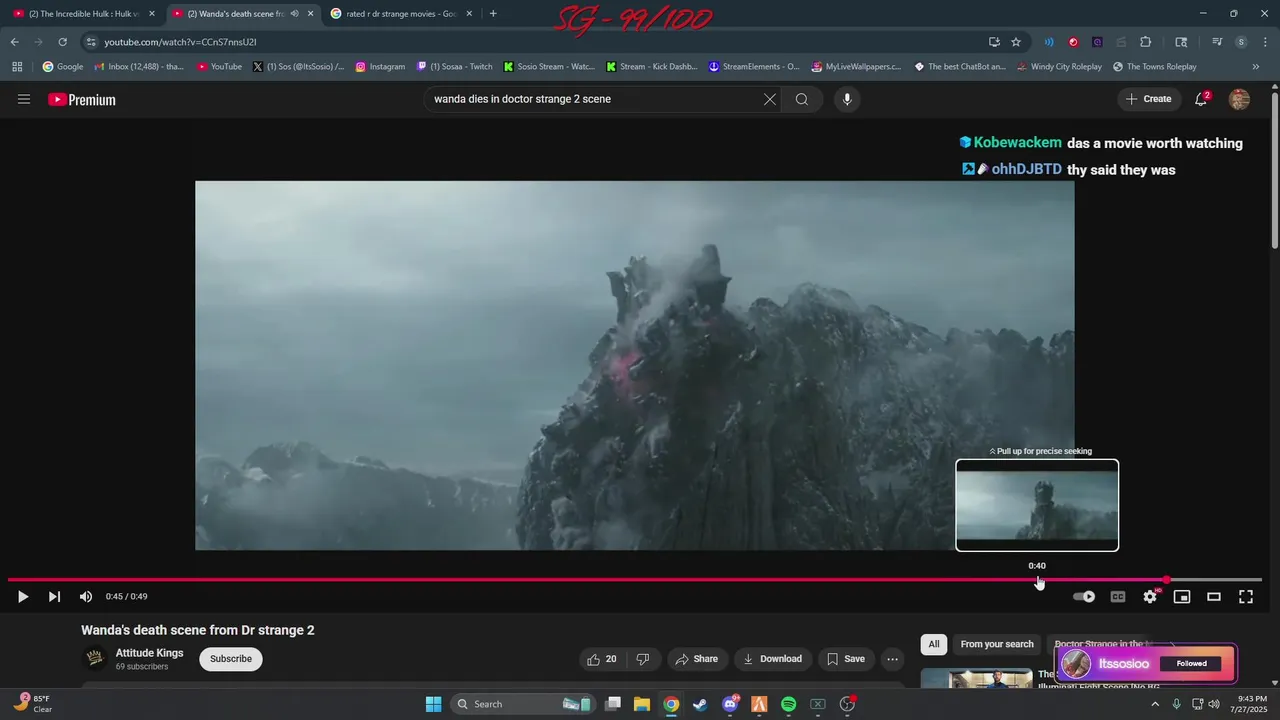1280x720 pixels.
Task: Click the seek preview thumbnail
Action: point(1037,505)
